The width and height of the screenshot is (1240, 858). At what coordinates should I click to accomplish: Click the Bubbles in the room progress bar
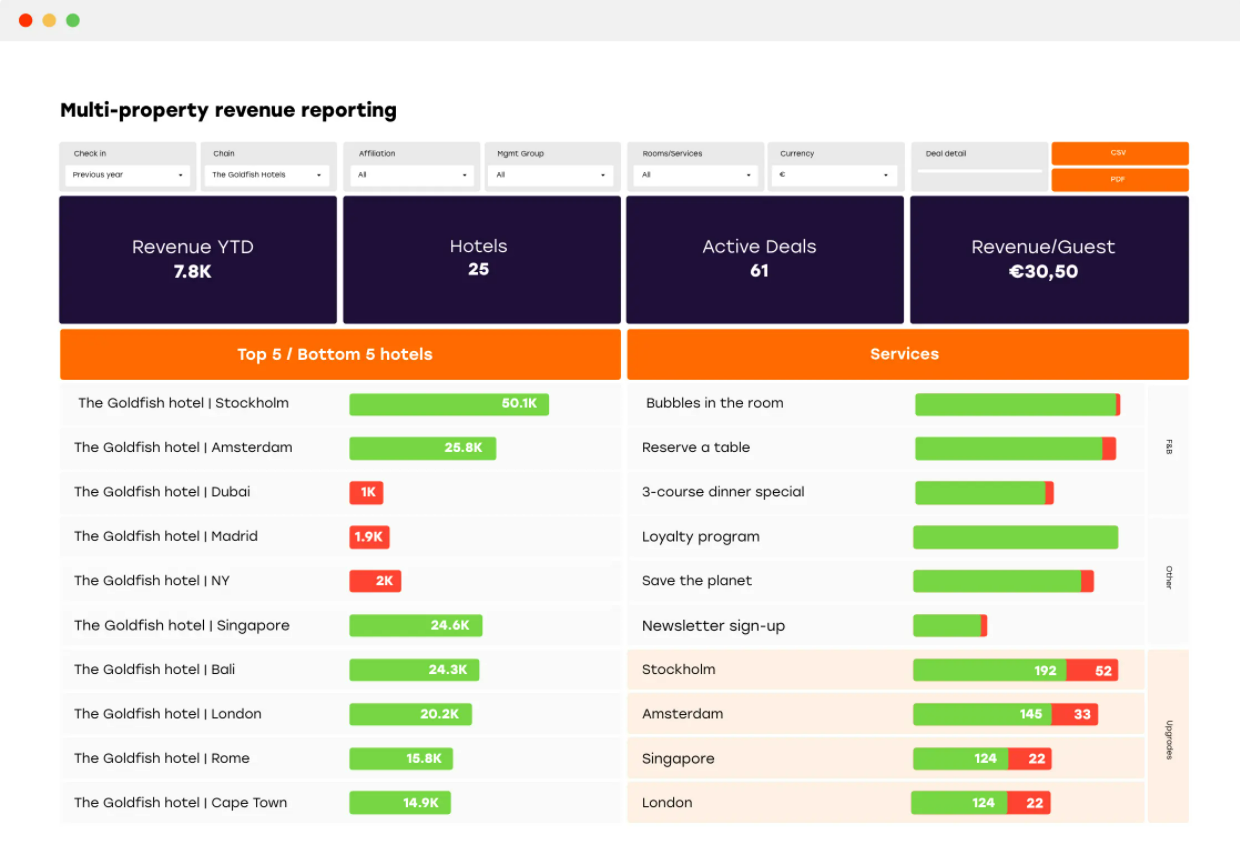click(x=1016, y=404)
